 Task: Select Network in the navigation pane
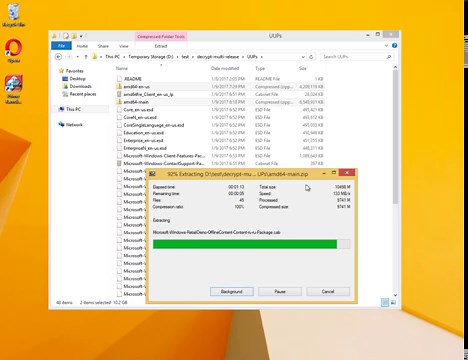[71, 125]
